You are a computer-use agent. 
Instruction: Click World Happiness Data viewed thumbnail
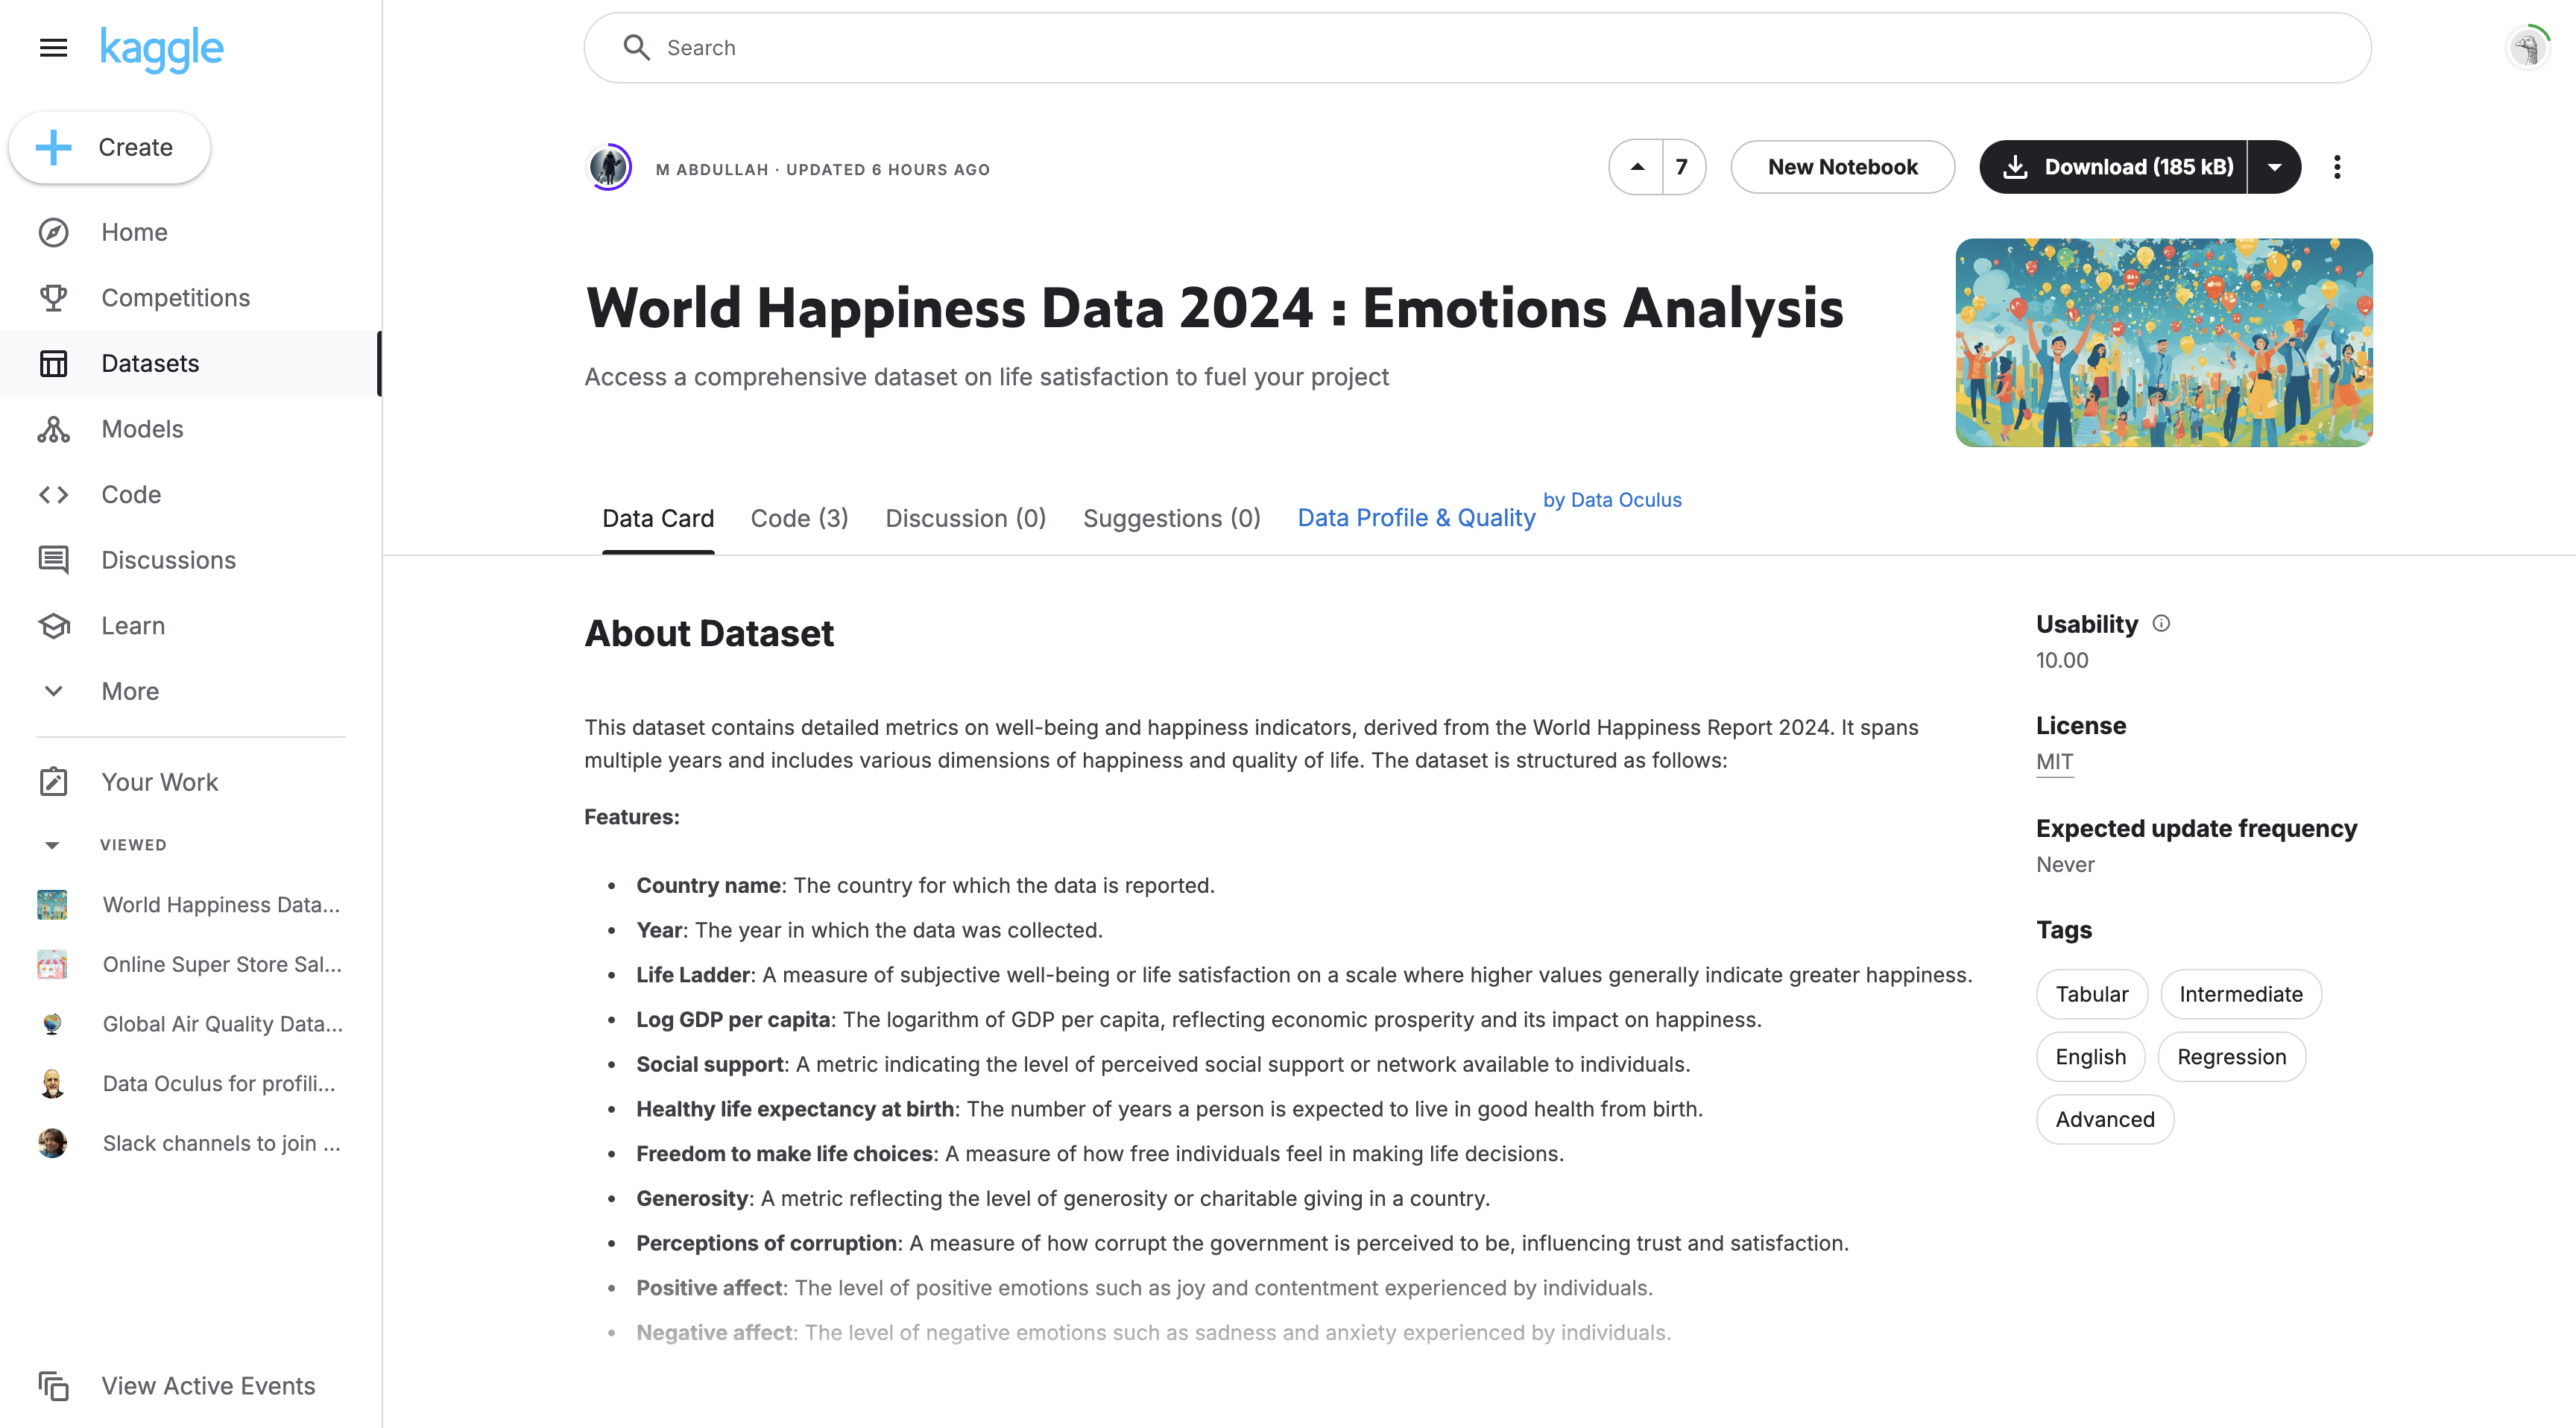point(52,904)
